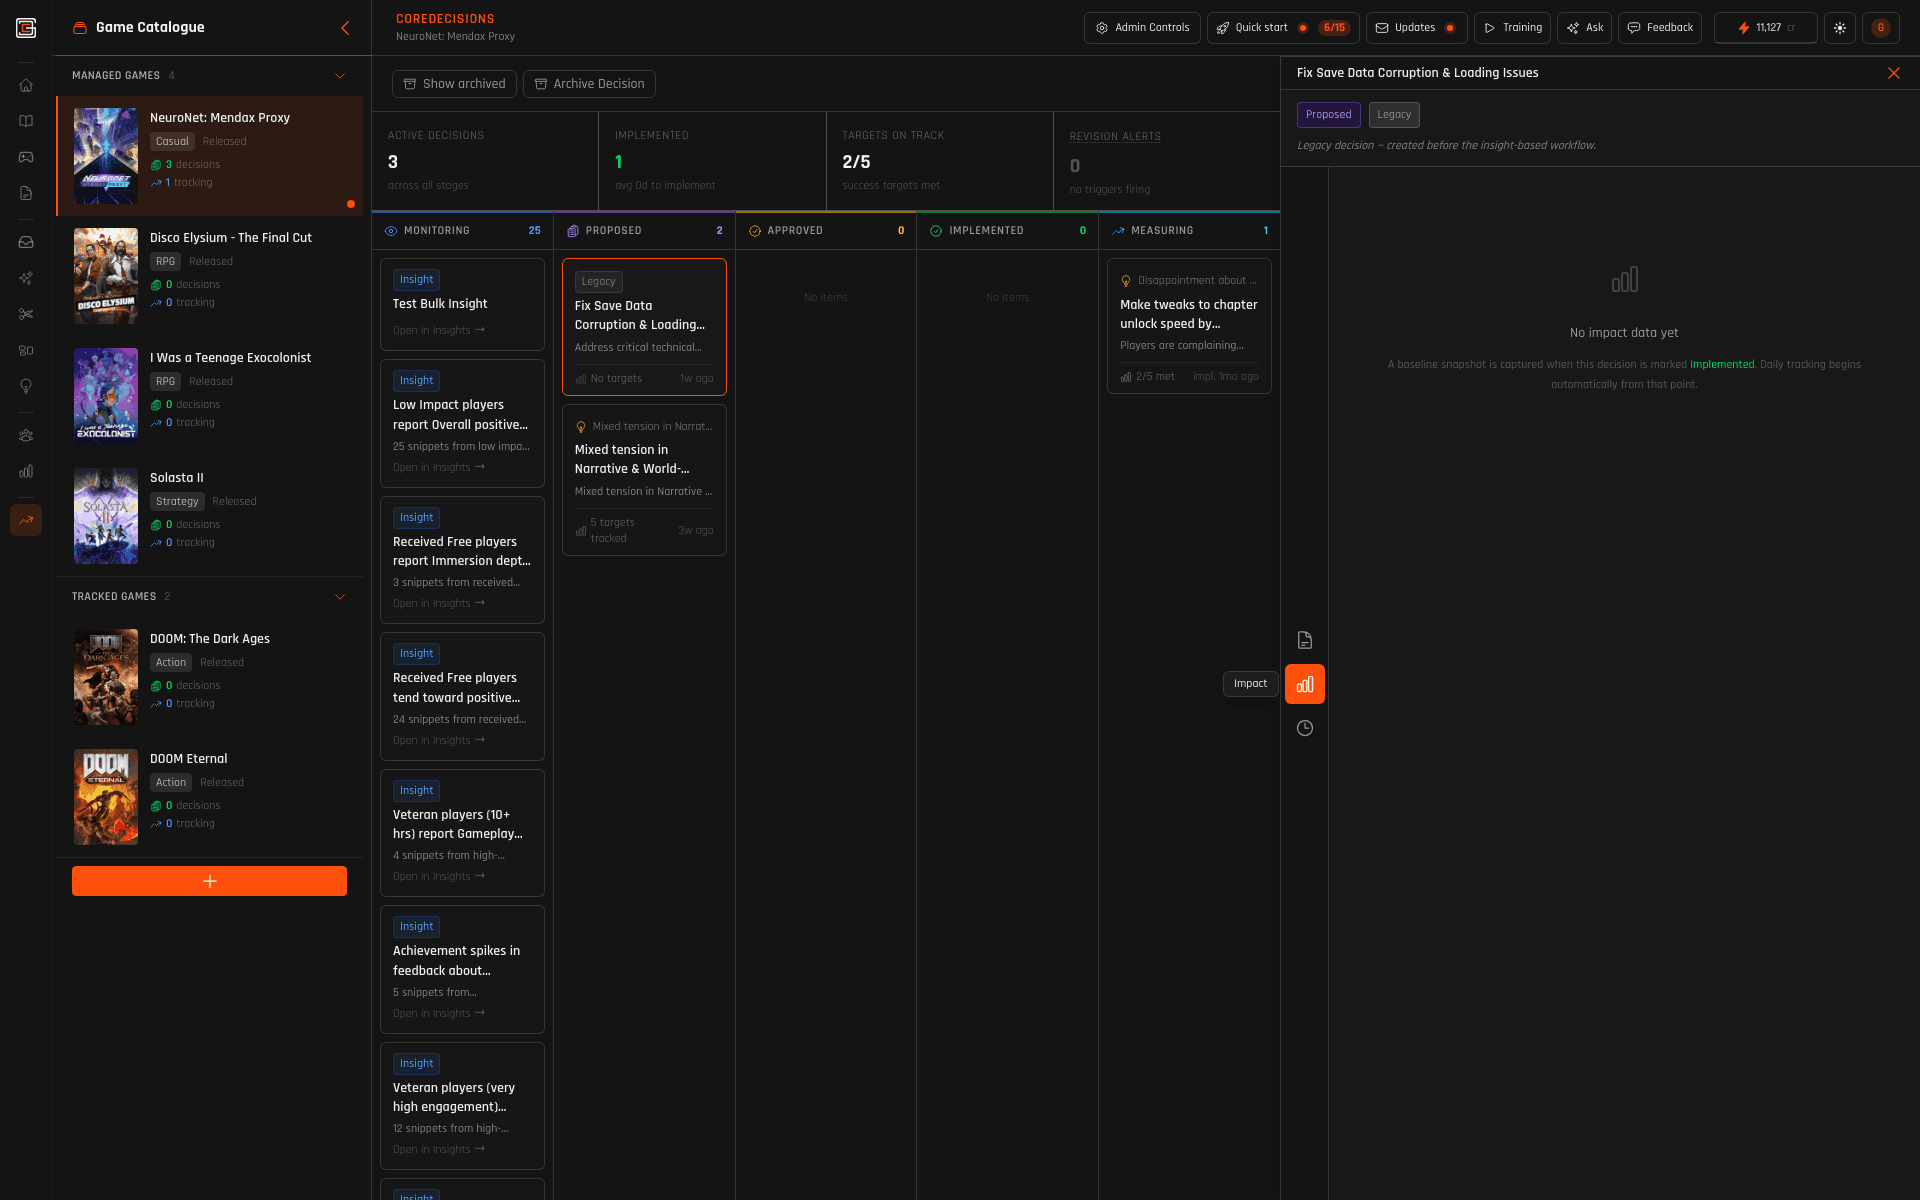Collapse the Managed Games section
The image size is (1920, 1200).
pos(339,76)
